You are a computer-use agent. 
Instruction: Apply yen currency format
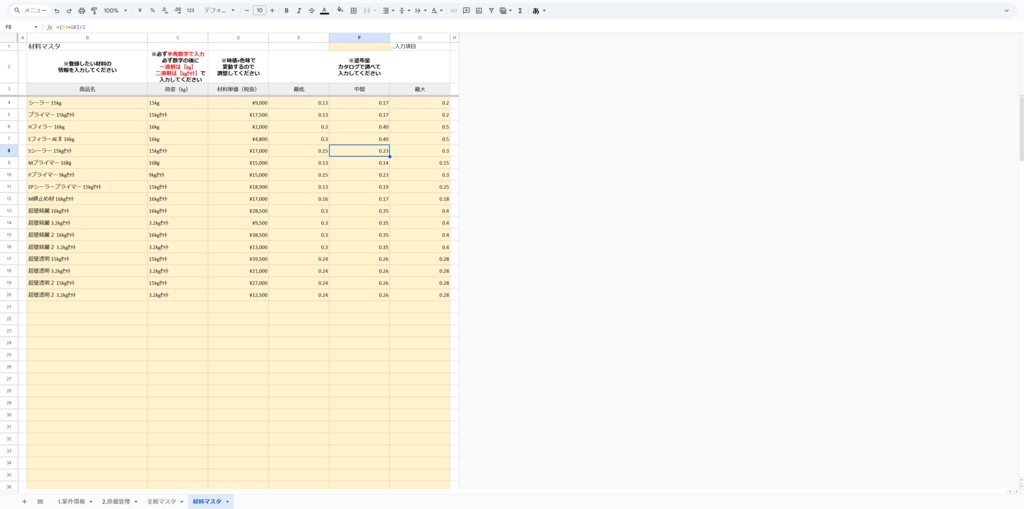(x=140, y=10)
